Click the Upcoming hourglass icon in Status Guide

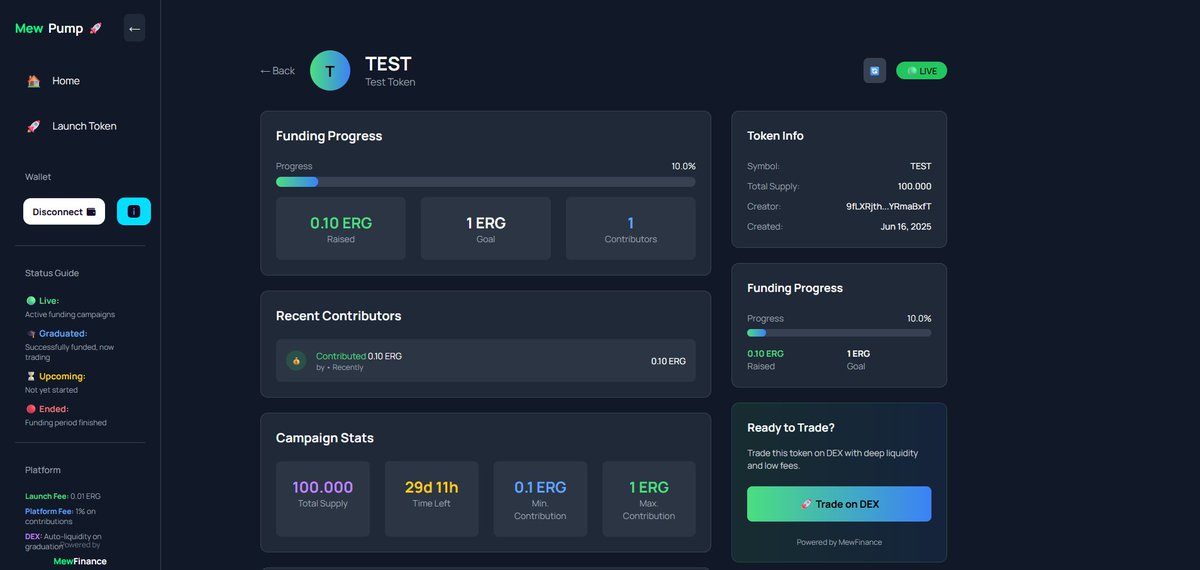pos(30,376)
